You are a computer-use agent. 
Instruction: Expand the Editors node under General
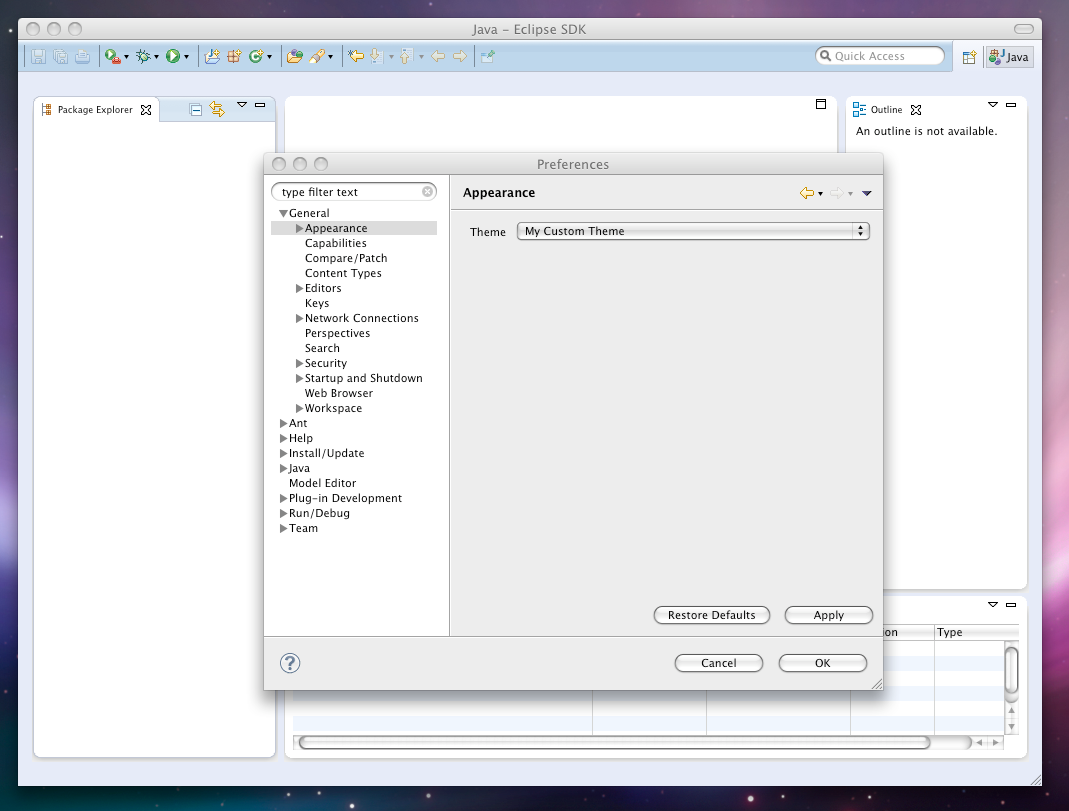(299, 288)
